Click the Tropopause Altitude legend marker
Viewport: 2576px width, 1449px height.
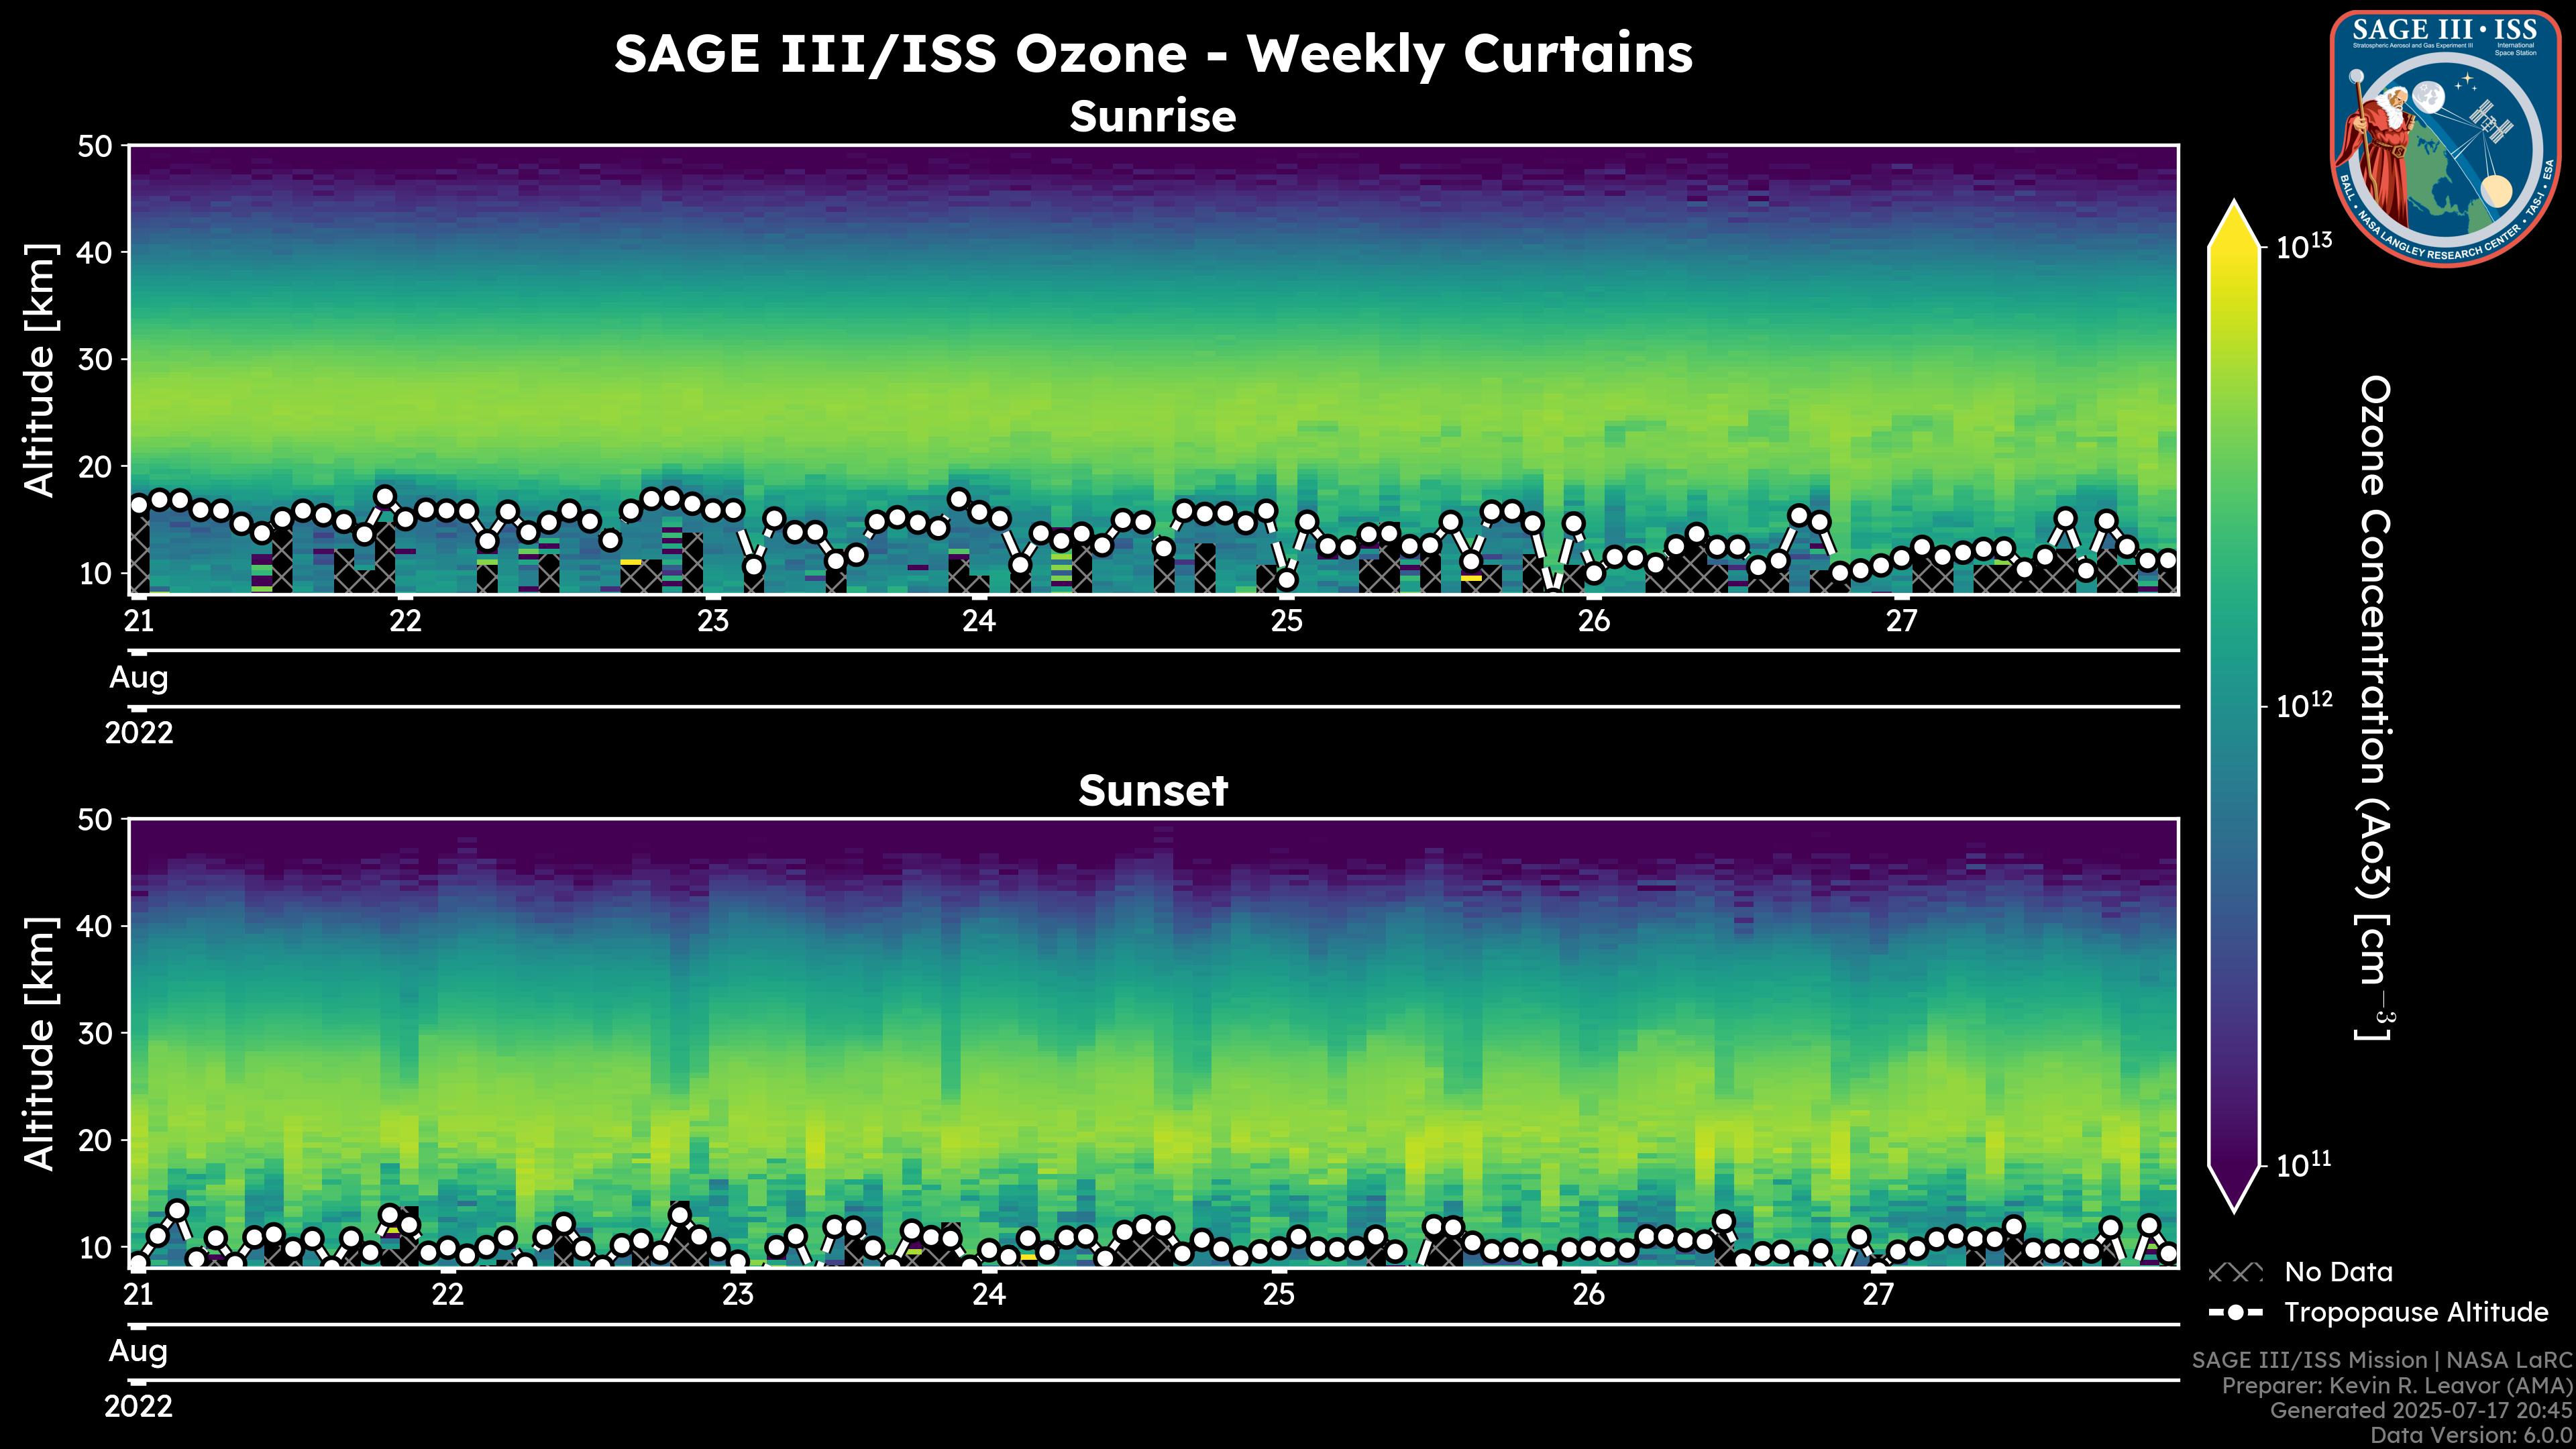point(2235,1313)
